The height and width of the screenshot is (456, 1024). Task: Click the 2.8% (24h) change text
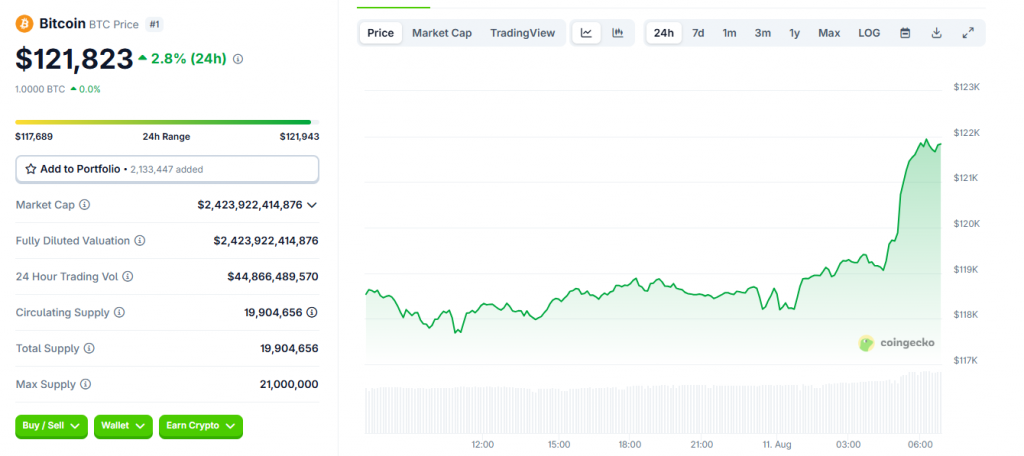(x=189, y=59)
